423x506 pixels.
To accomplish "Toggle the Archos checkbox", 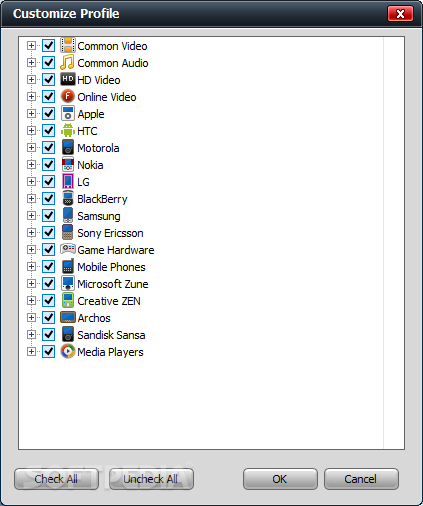I will pos(49,317).
